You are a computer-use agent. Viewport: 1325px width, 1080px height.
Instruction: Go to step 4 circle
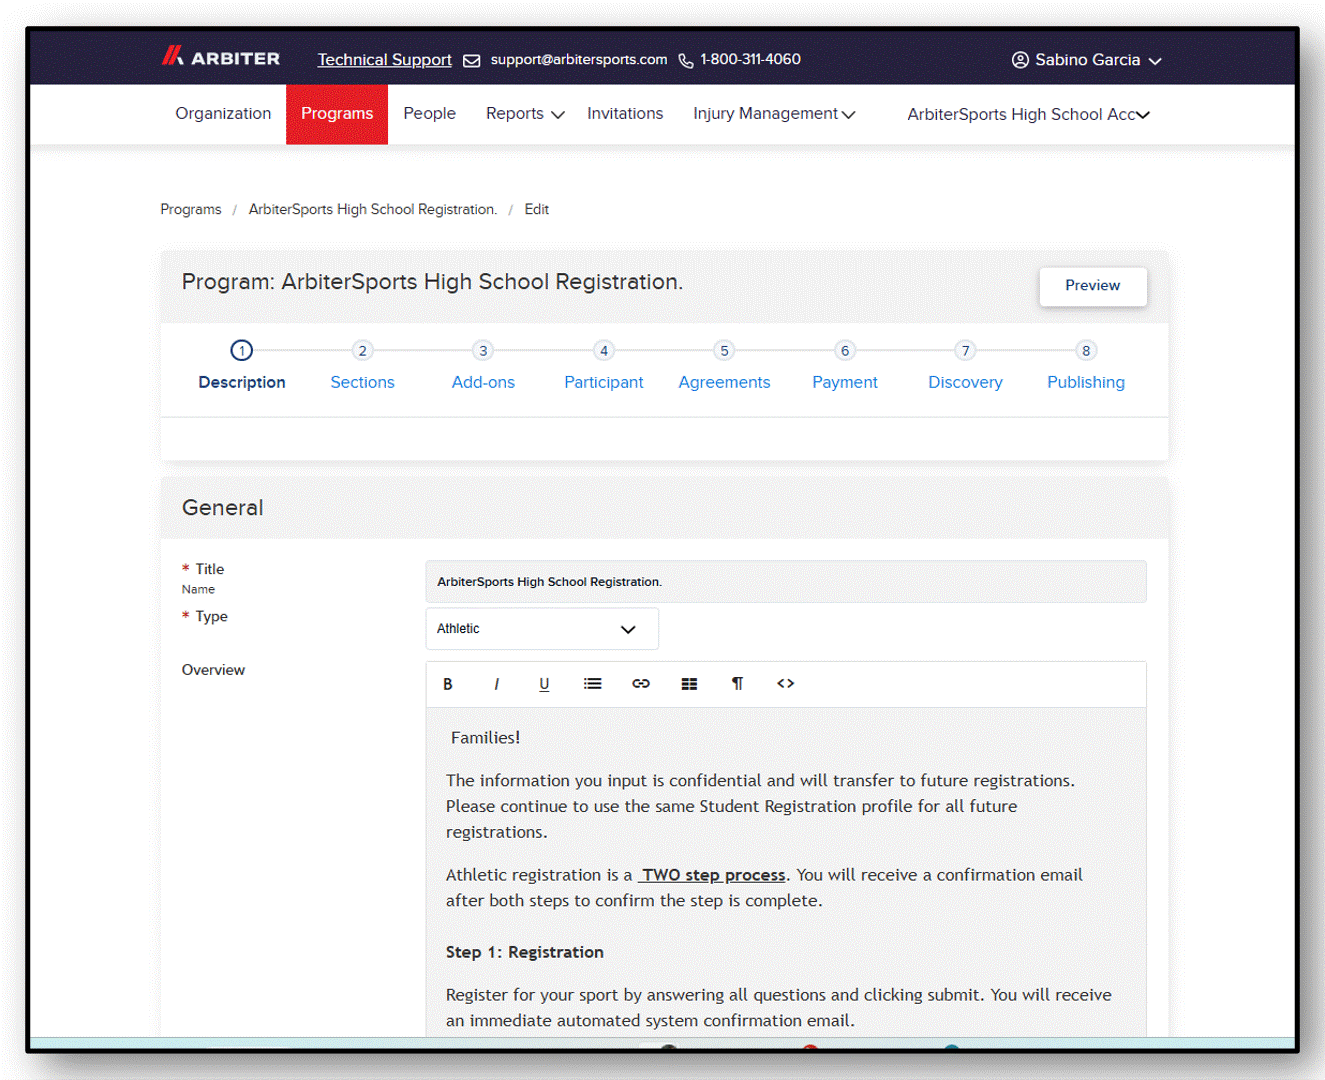pyautogui.click(x=604, y=351)
